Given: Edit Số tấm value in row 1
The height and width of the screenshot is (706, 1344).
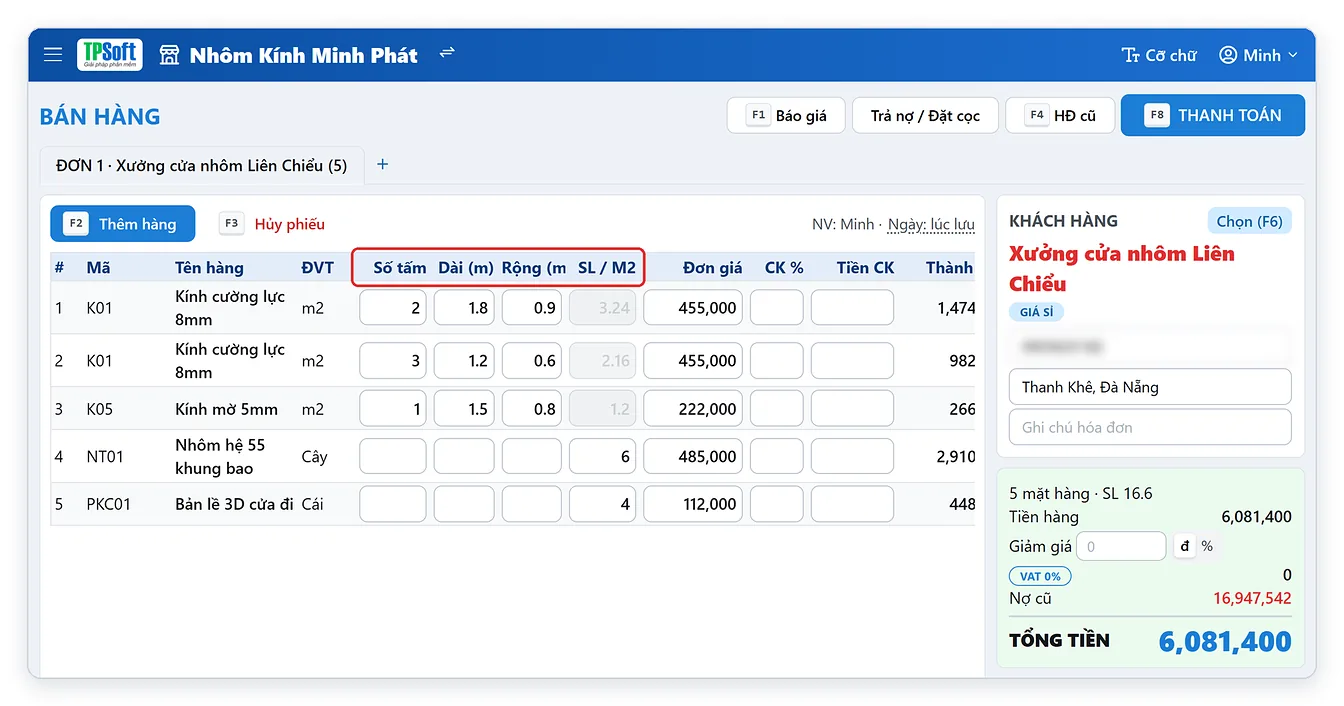Looking at the screenshot, I should tap(393, 308).
